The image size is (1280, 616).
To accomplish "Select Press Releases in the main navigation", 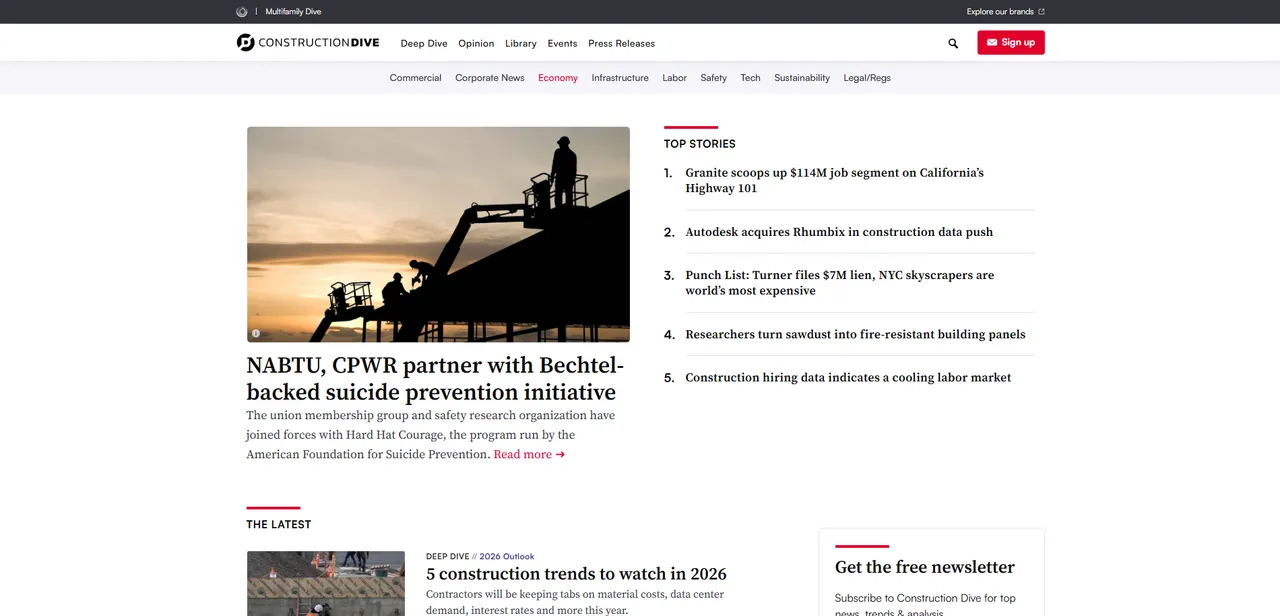I will click(621, 43).
